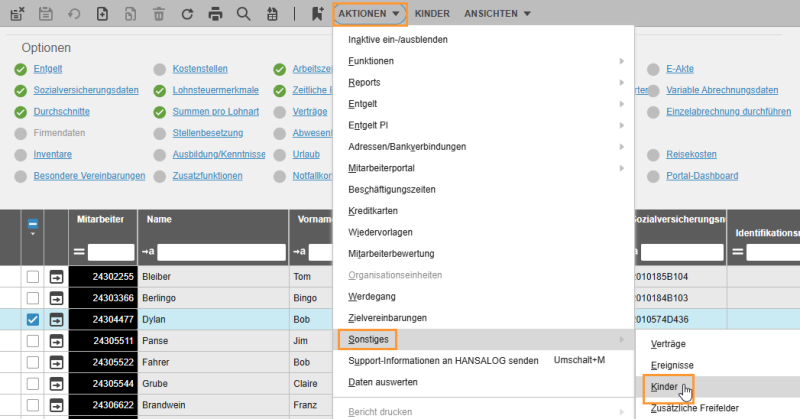Click the greyed save disk icon
Viewport: 800px width, 419px height.
click(x=46, y=14)
